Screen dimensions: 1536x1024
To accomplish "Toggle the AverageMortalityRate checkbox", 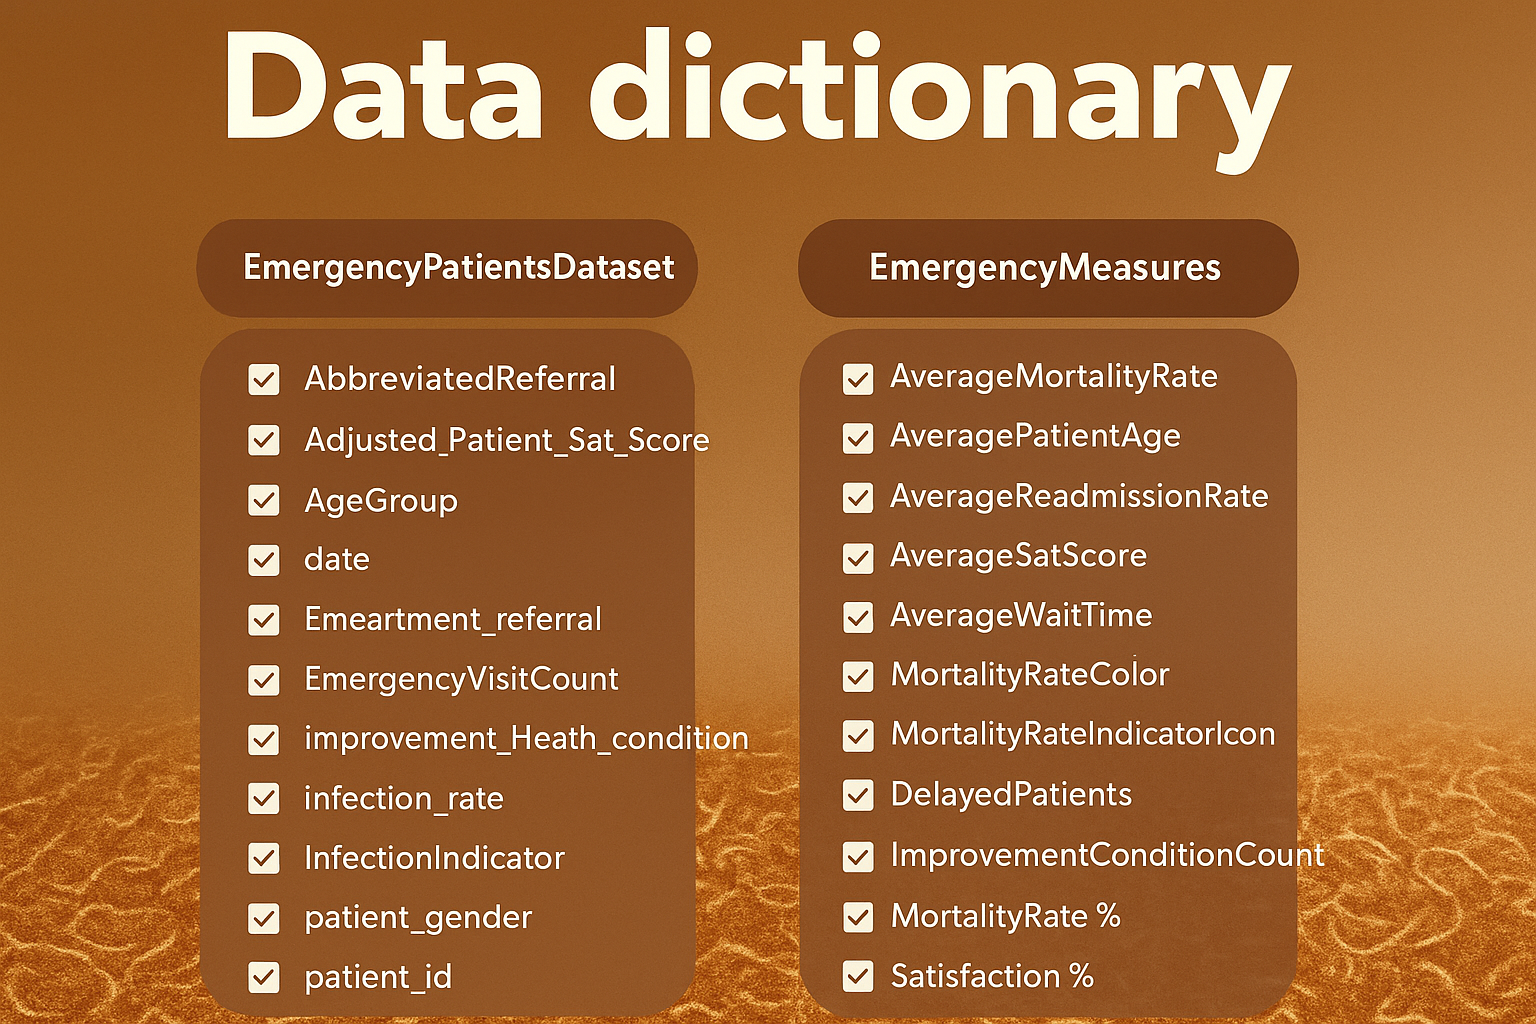I will [x=858, y=379].
